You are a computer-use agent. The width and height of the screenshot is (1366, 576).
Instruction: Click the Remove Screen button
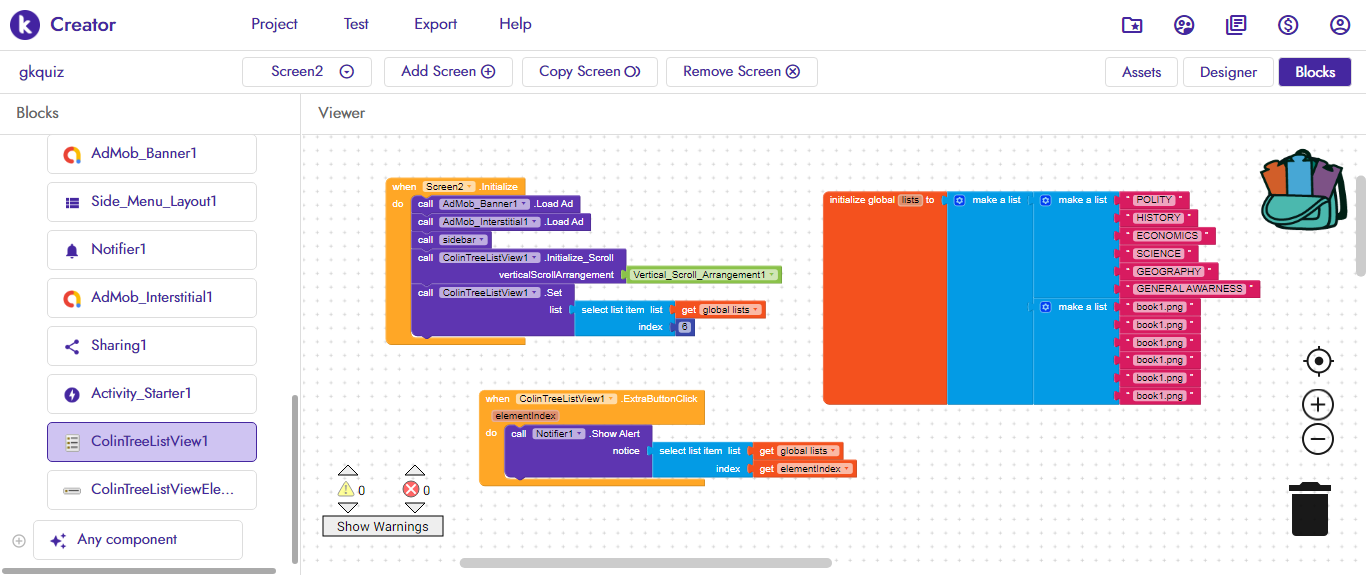tap(741, 72)
